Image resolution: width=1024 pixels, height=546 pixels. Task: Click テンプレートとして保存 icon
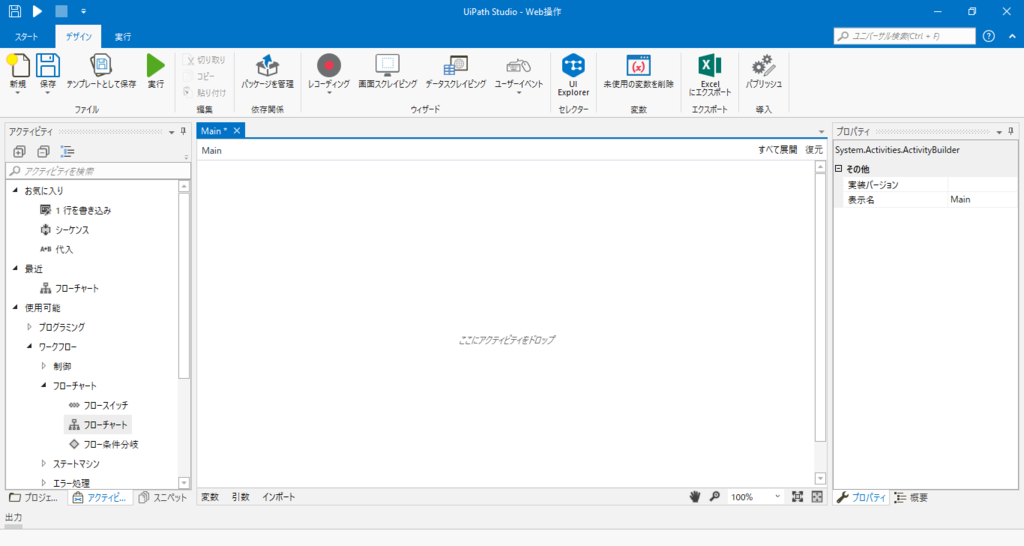(101, 66)
